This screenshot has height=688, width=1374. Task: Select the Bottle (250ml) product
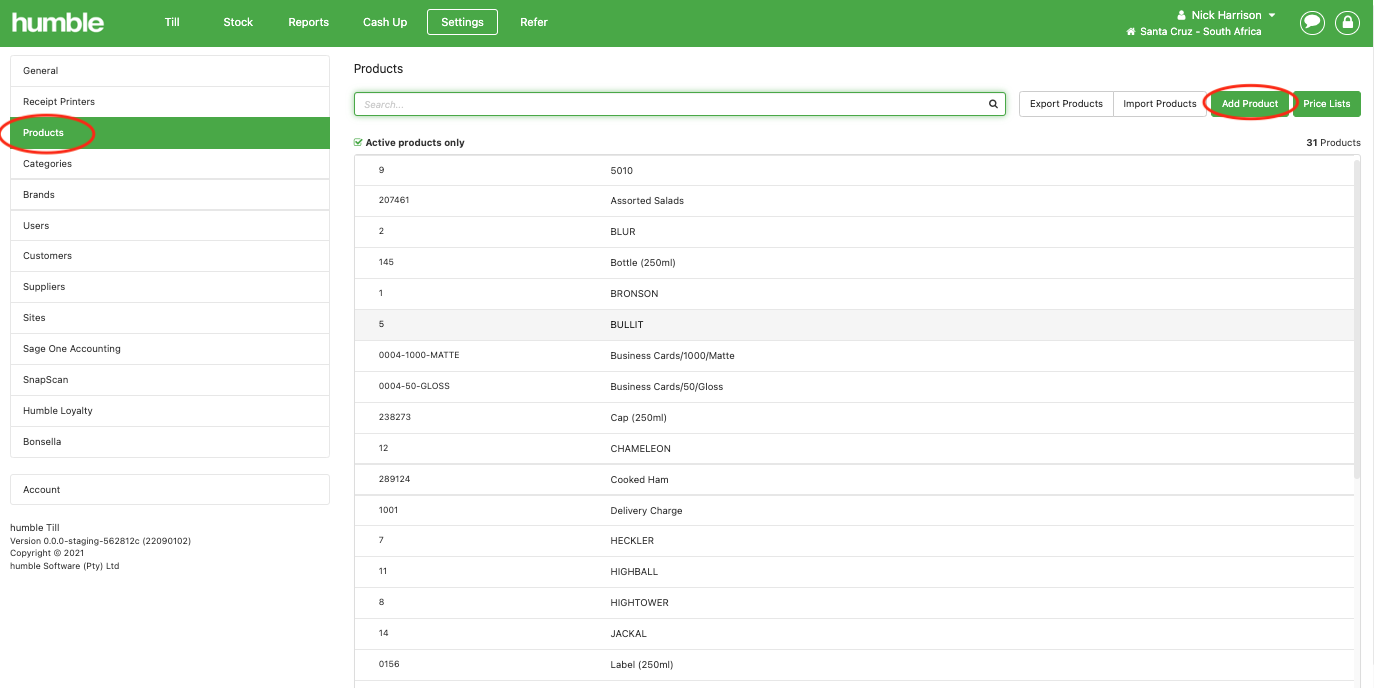(854, 263)
